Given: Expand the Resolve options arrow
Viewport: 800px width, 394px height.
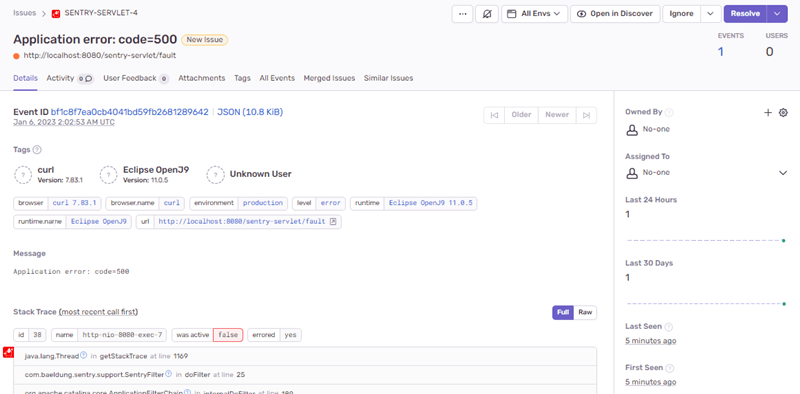Looking at the screenshot, I should [x=777, y=14].
